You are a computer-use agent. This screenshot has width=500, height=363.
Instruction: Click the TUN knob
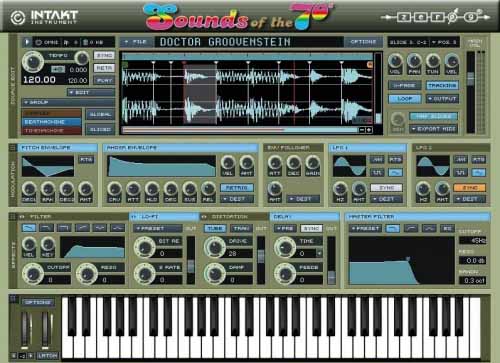(433, 62)
